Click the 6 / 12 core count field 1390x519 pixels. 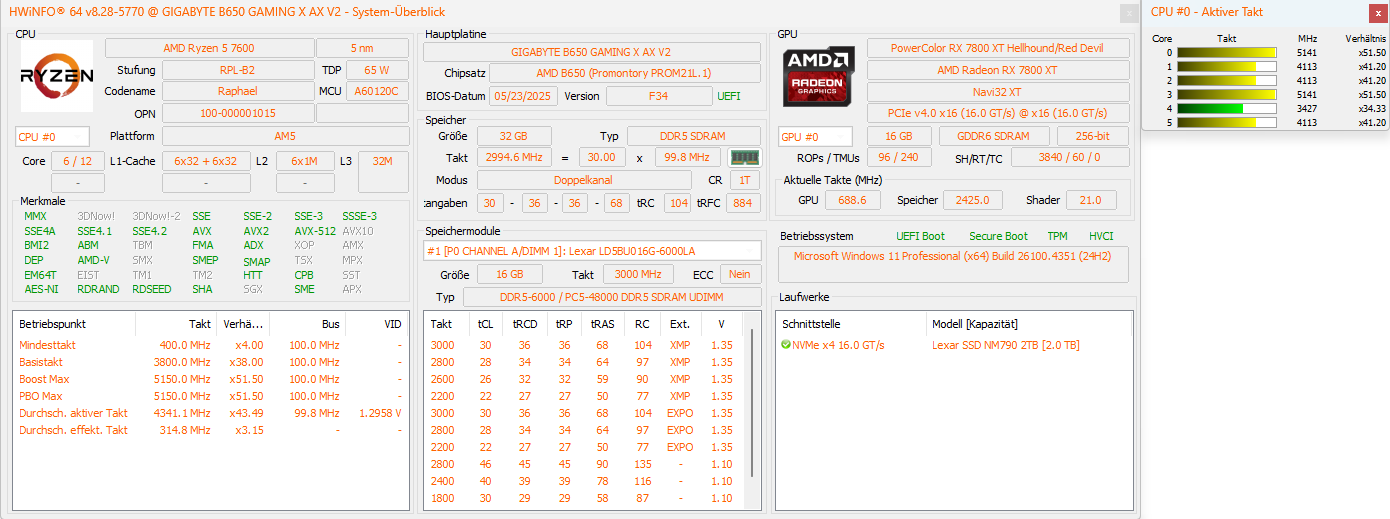pyautogui.click(x=77, y=161)
